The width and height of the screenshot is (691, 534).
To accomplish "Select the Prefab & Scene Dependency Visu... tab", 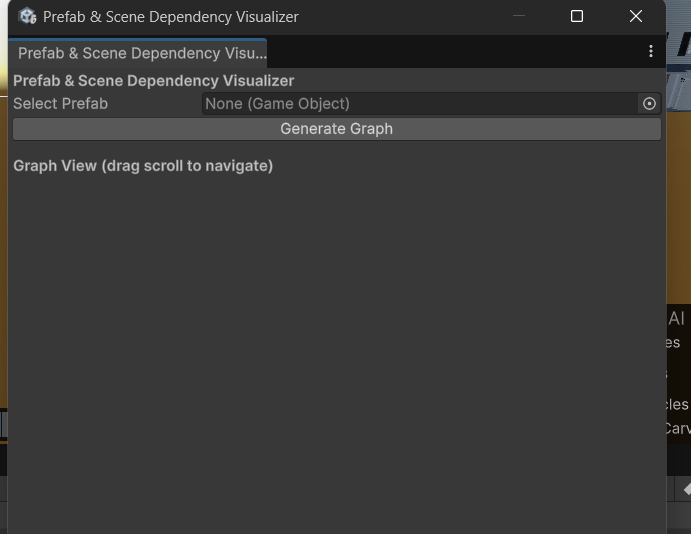I will click(x=138, y=53).
